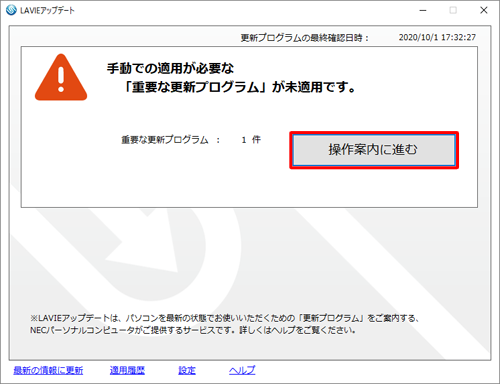This screenshot has height=384, width=500.
Task: Open the ヘルプ link
Action: pyautogui.click(x=242, y=370)
